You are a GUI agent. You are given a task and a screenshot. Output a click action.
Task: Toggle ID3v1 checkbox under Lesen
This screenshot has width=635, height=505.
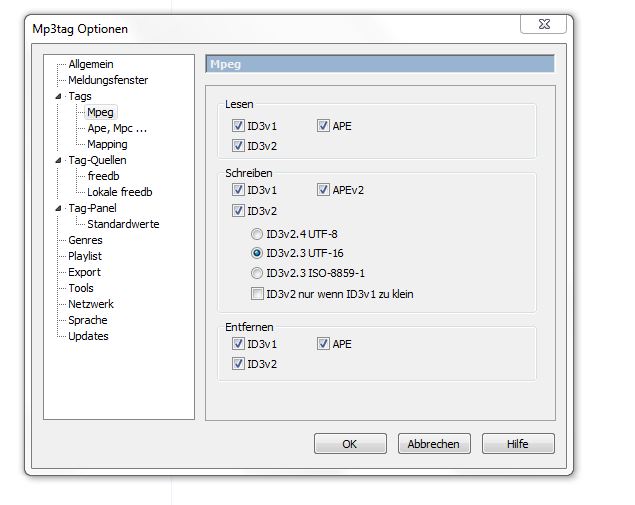[x=238, y=126]
